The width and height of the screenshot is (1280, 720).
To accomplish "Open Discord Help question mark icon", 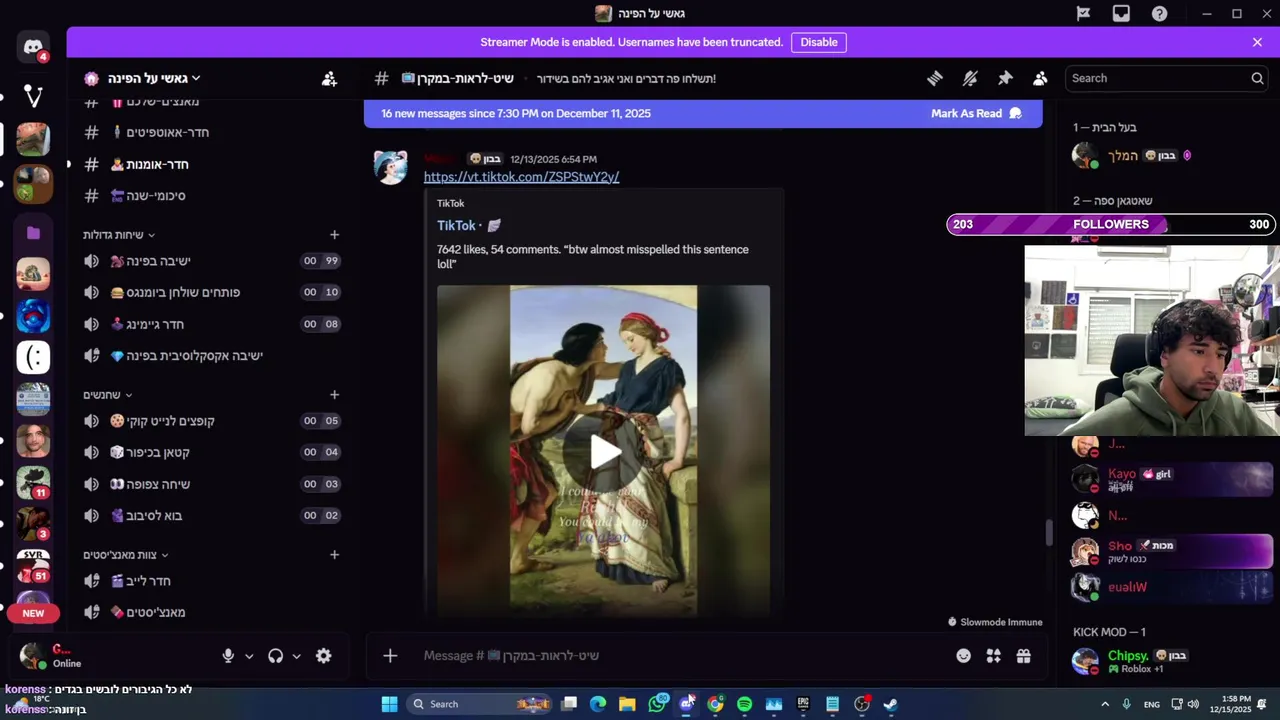I will 1159,14.
